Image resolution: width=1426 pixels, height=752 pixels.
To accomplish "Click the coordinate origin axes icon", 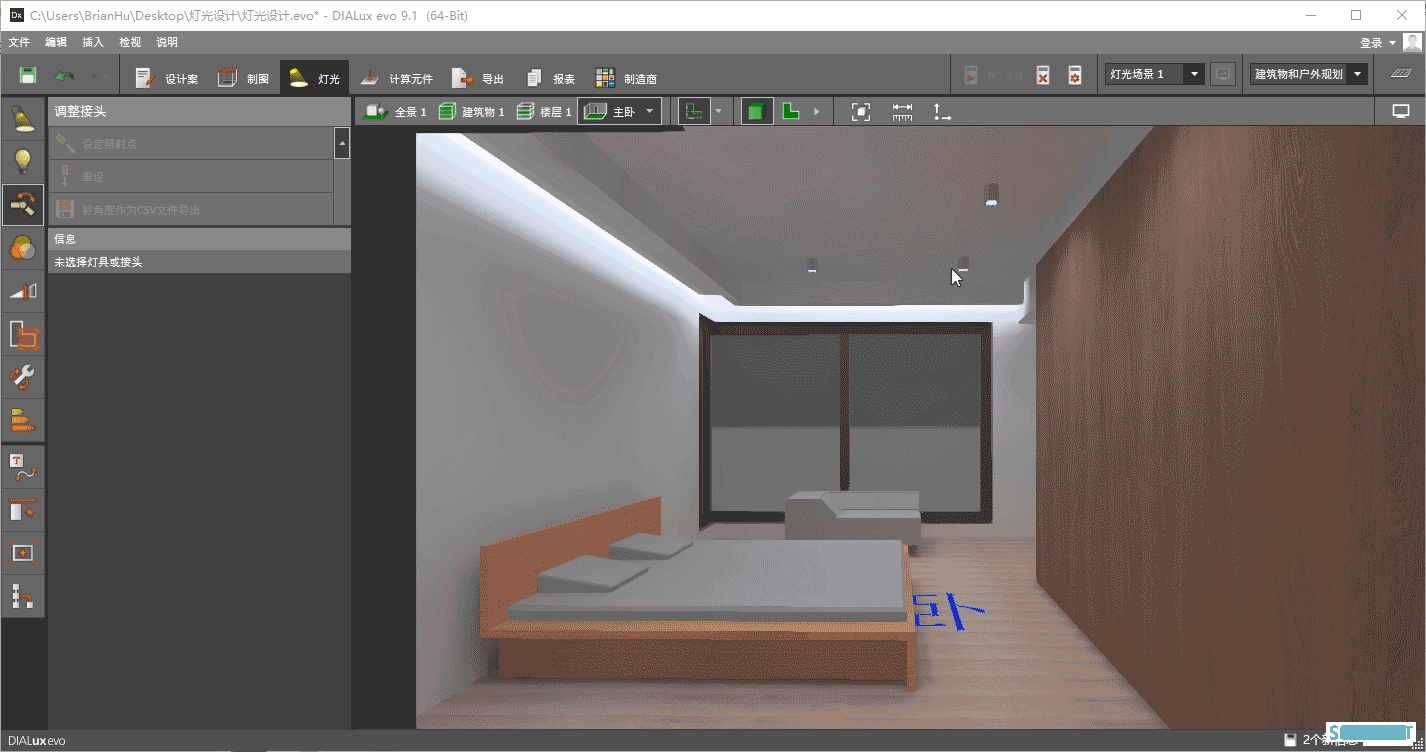I will coord(942,112).
